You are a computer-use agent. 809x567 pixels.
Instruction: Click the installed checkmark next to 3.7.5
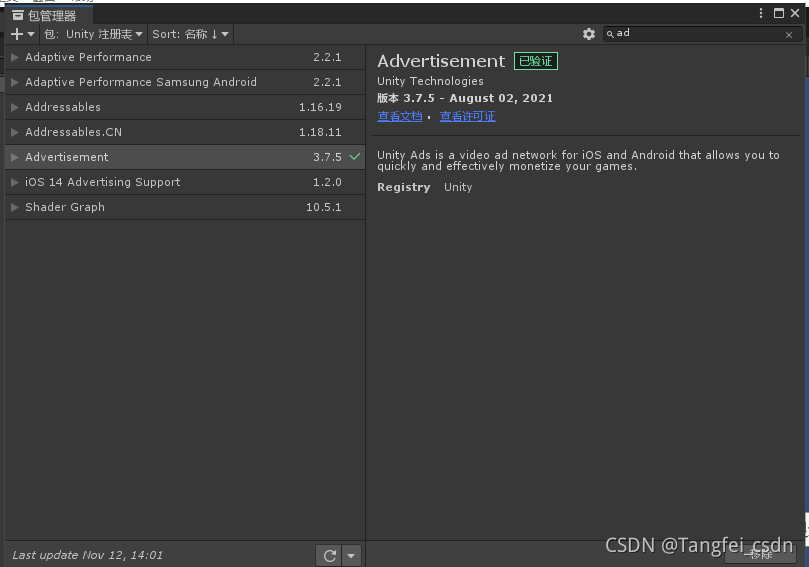point(355,156)
